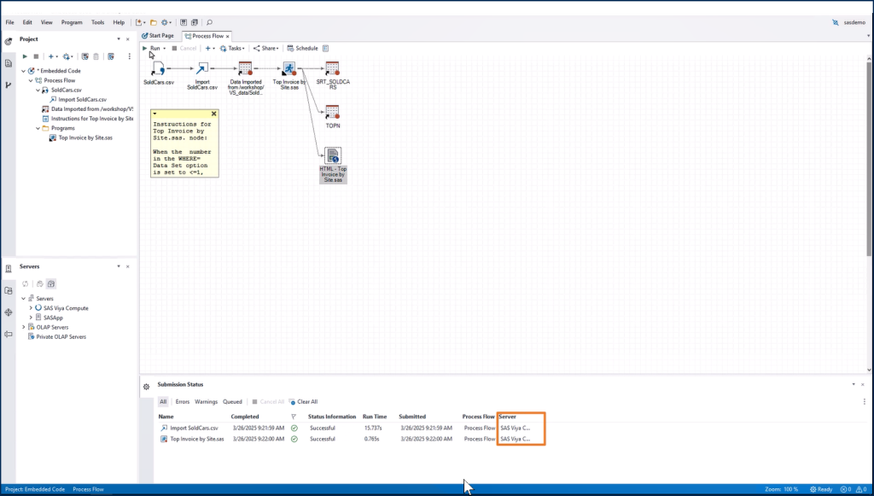The height and width of the screenshot is (496, 874).
Task: Expand the OLAP Servers node
Action: [23, 327]
